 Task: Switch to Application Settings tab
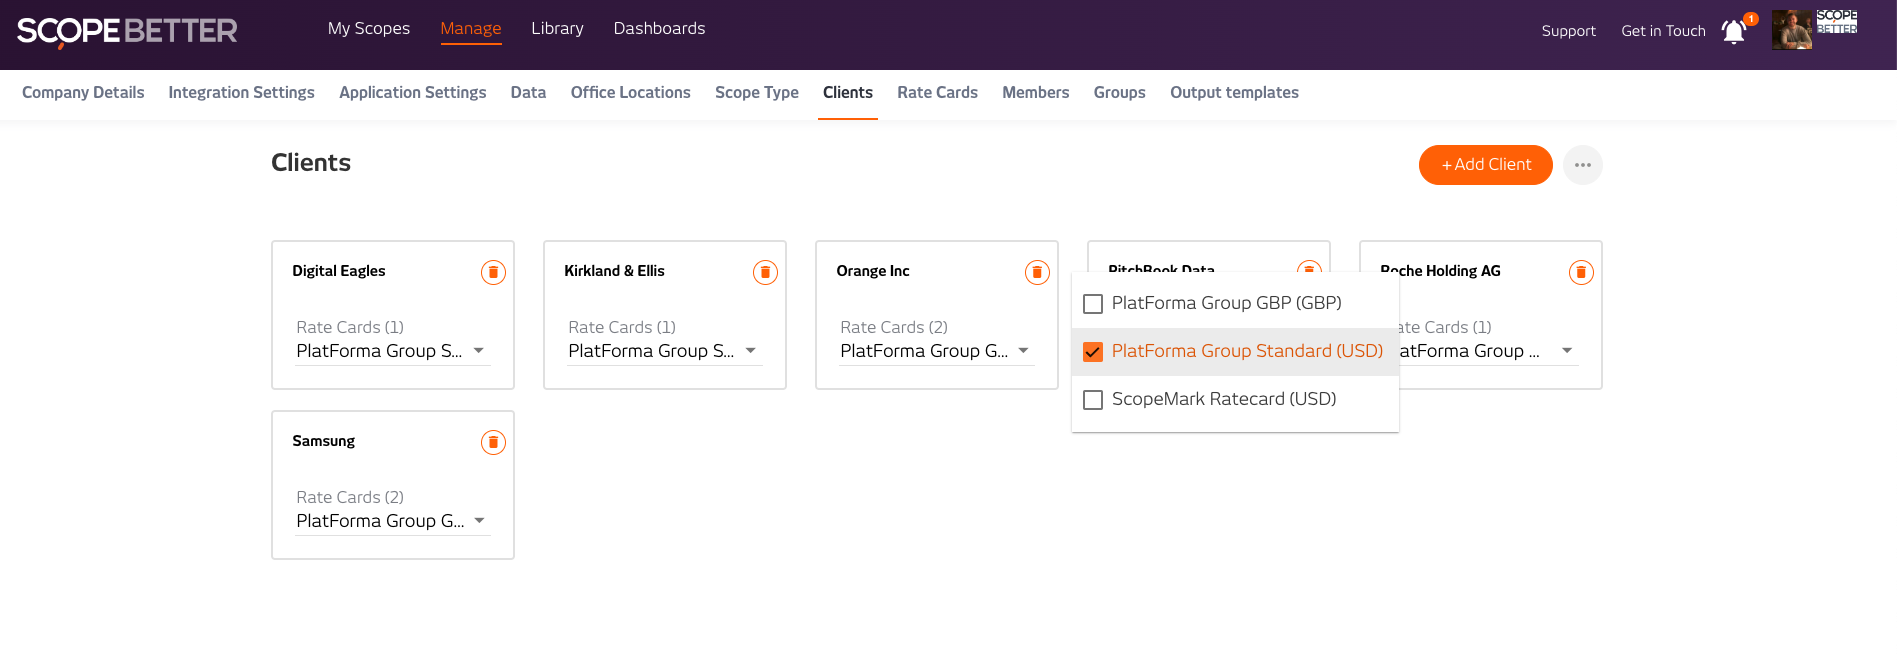pos(413,93)
